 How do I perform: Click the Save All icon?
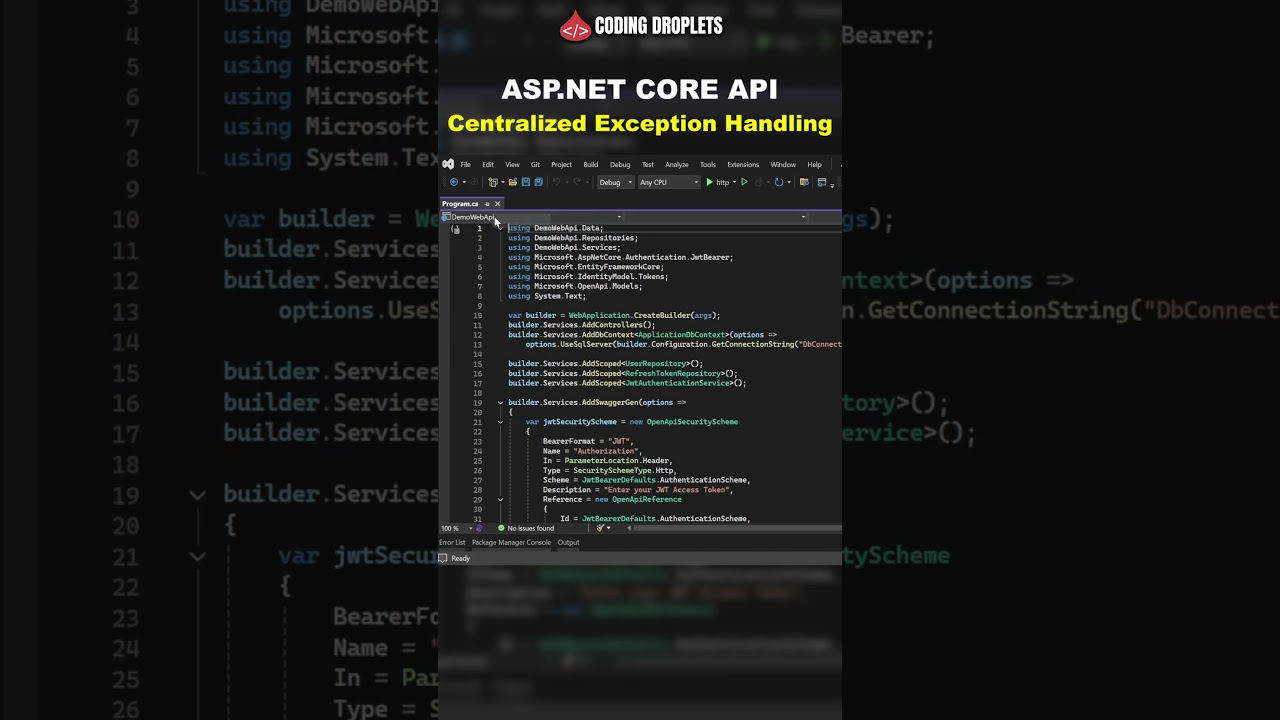point(538,182)
